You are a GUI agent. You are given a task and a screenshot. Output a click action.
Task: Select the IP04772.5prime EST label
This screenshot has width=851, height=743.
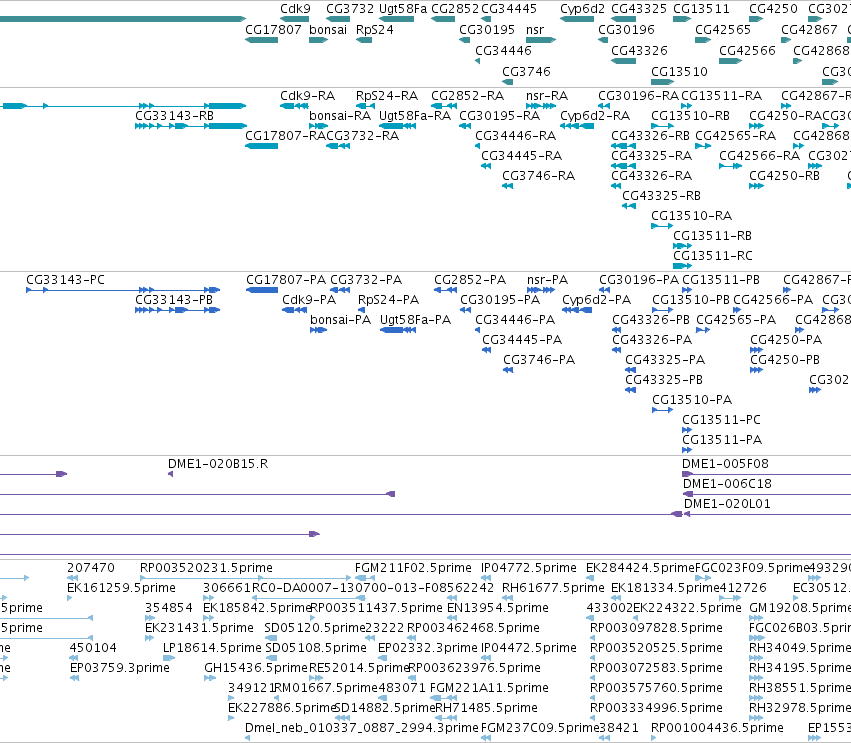click(x=529, y=568)
